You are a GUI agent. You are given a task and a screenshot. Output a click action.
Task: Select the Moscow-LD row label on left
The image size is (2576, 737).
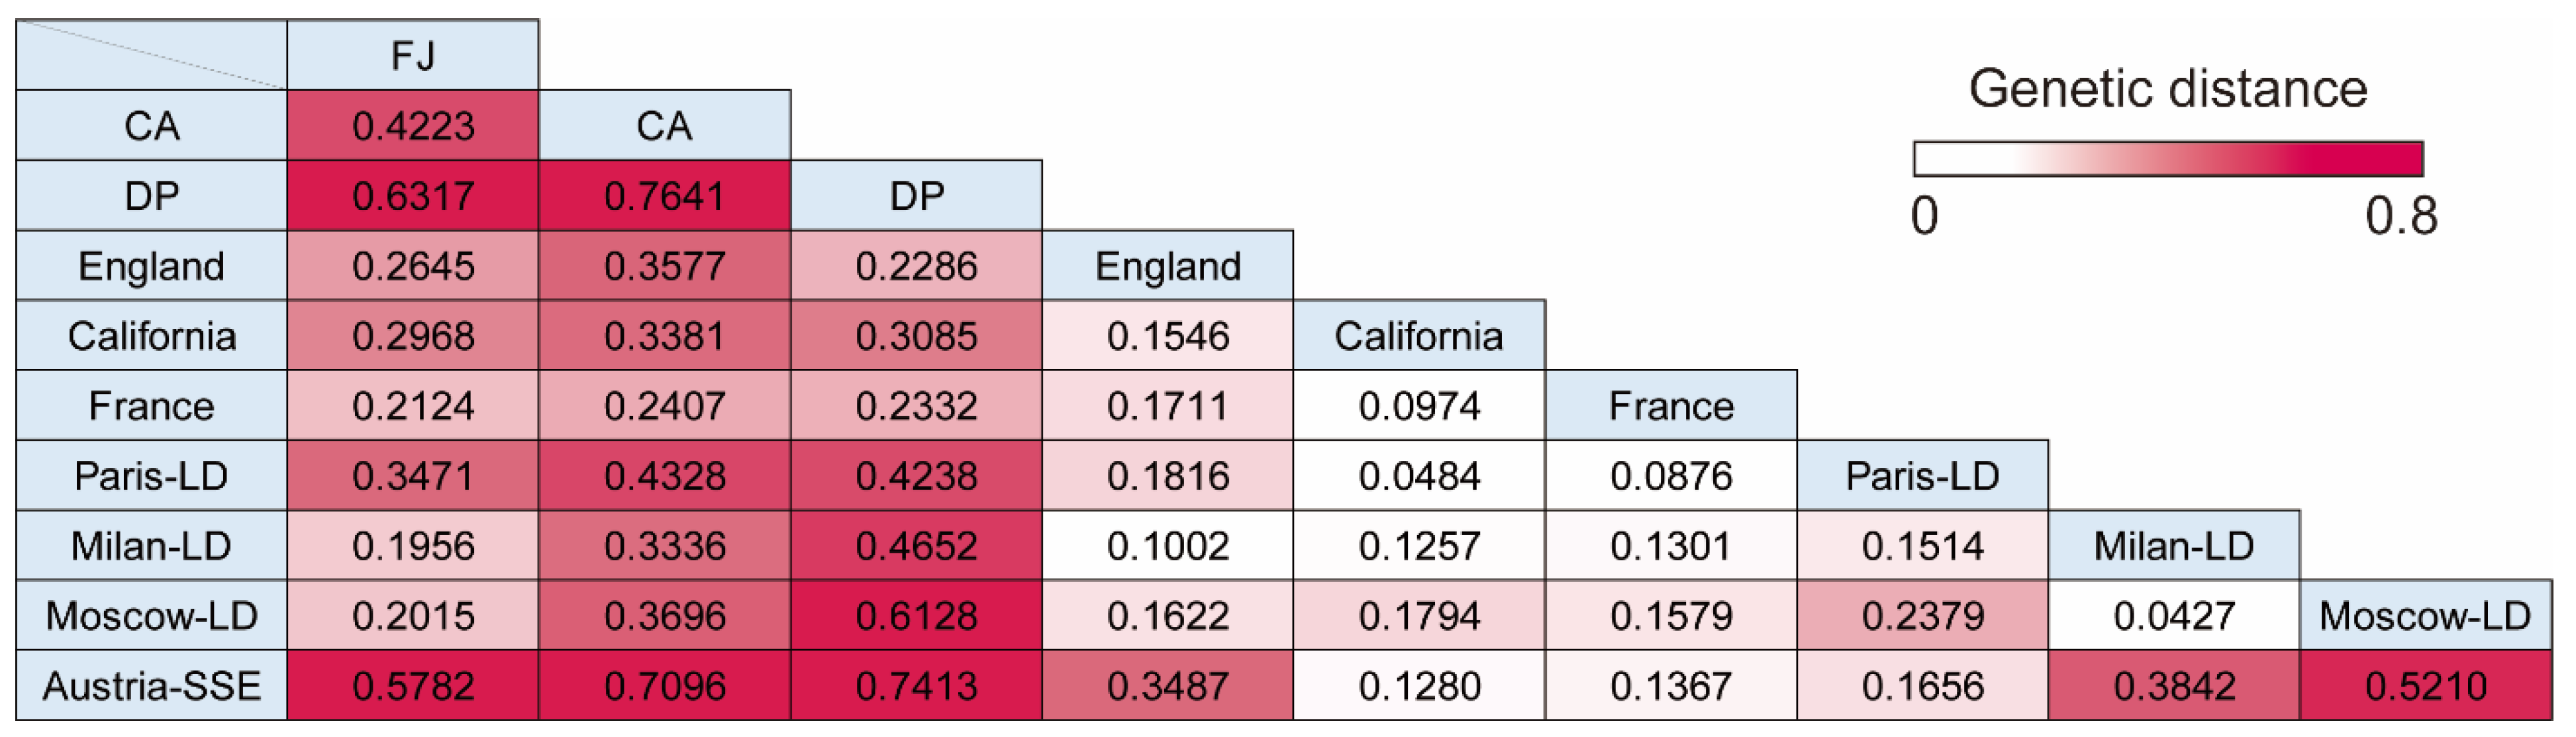pos(152,616)
